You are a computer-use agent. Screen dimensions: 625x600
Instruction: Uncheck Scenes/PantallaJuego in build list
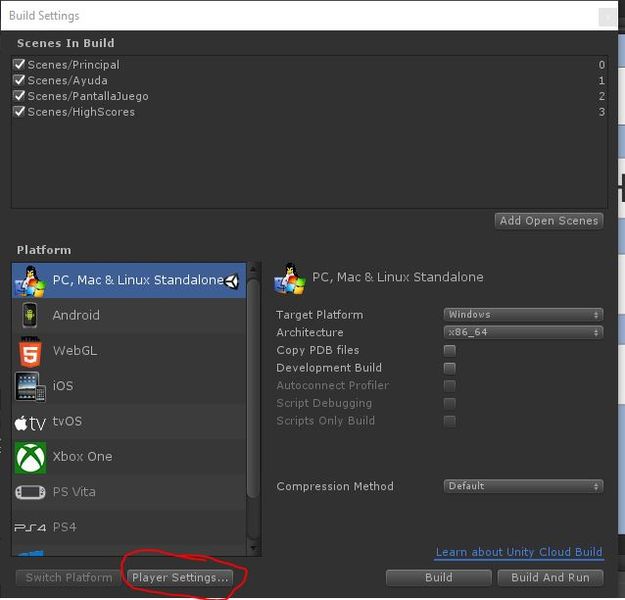19,96
